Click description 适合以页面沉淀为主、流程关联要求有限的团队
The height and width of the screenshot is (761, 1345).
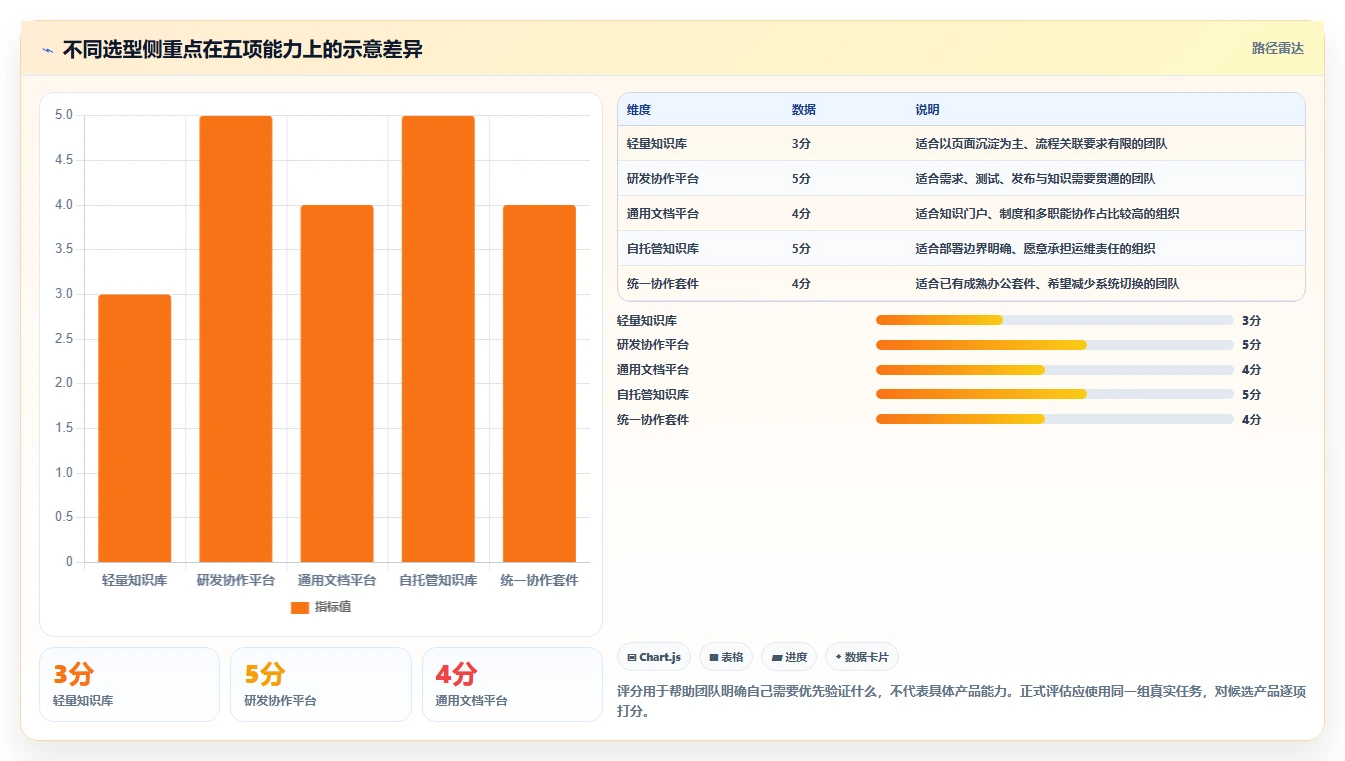coord(1041,144)
